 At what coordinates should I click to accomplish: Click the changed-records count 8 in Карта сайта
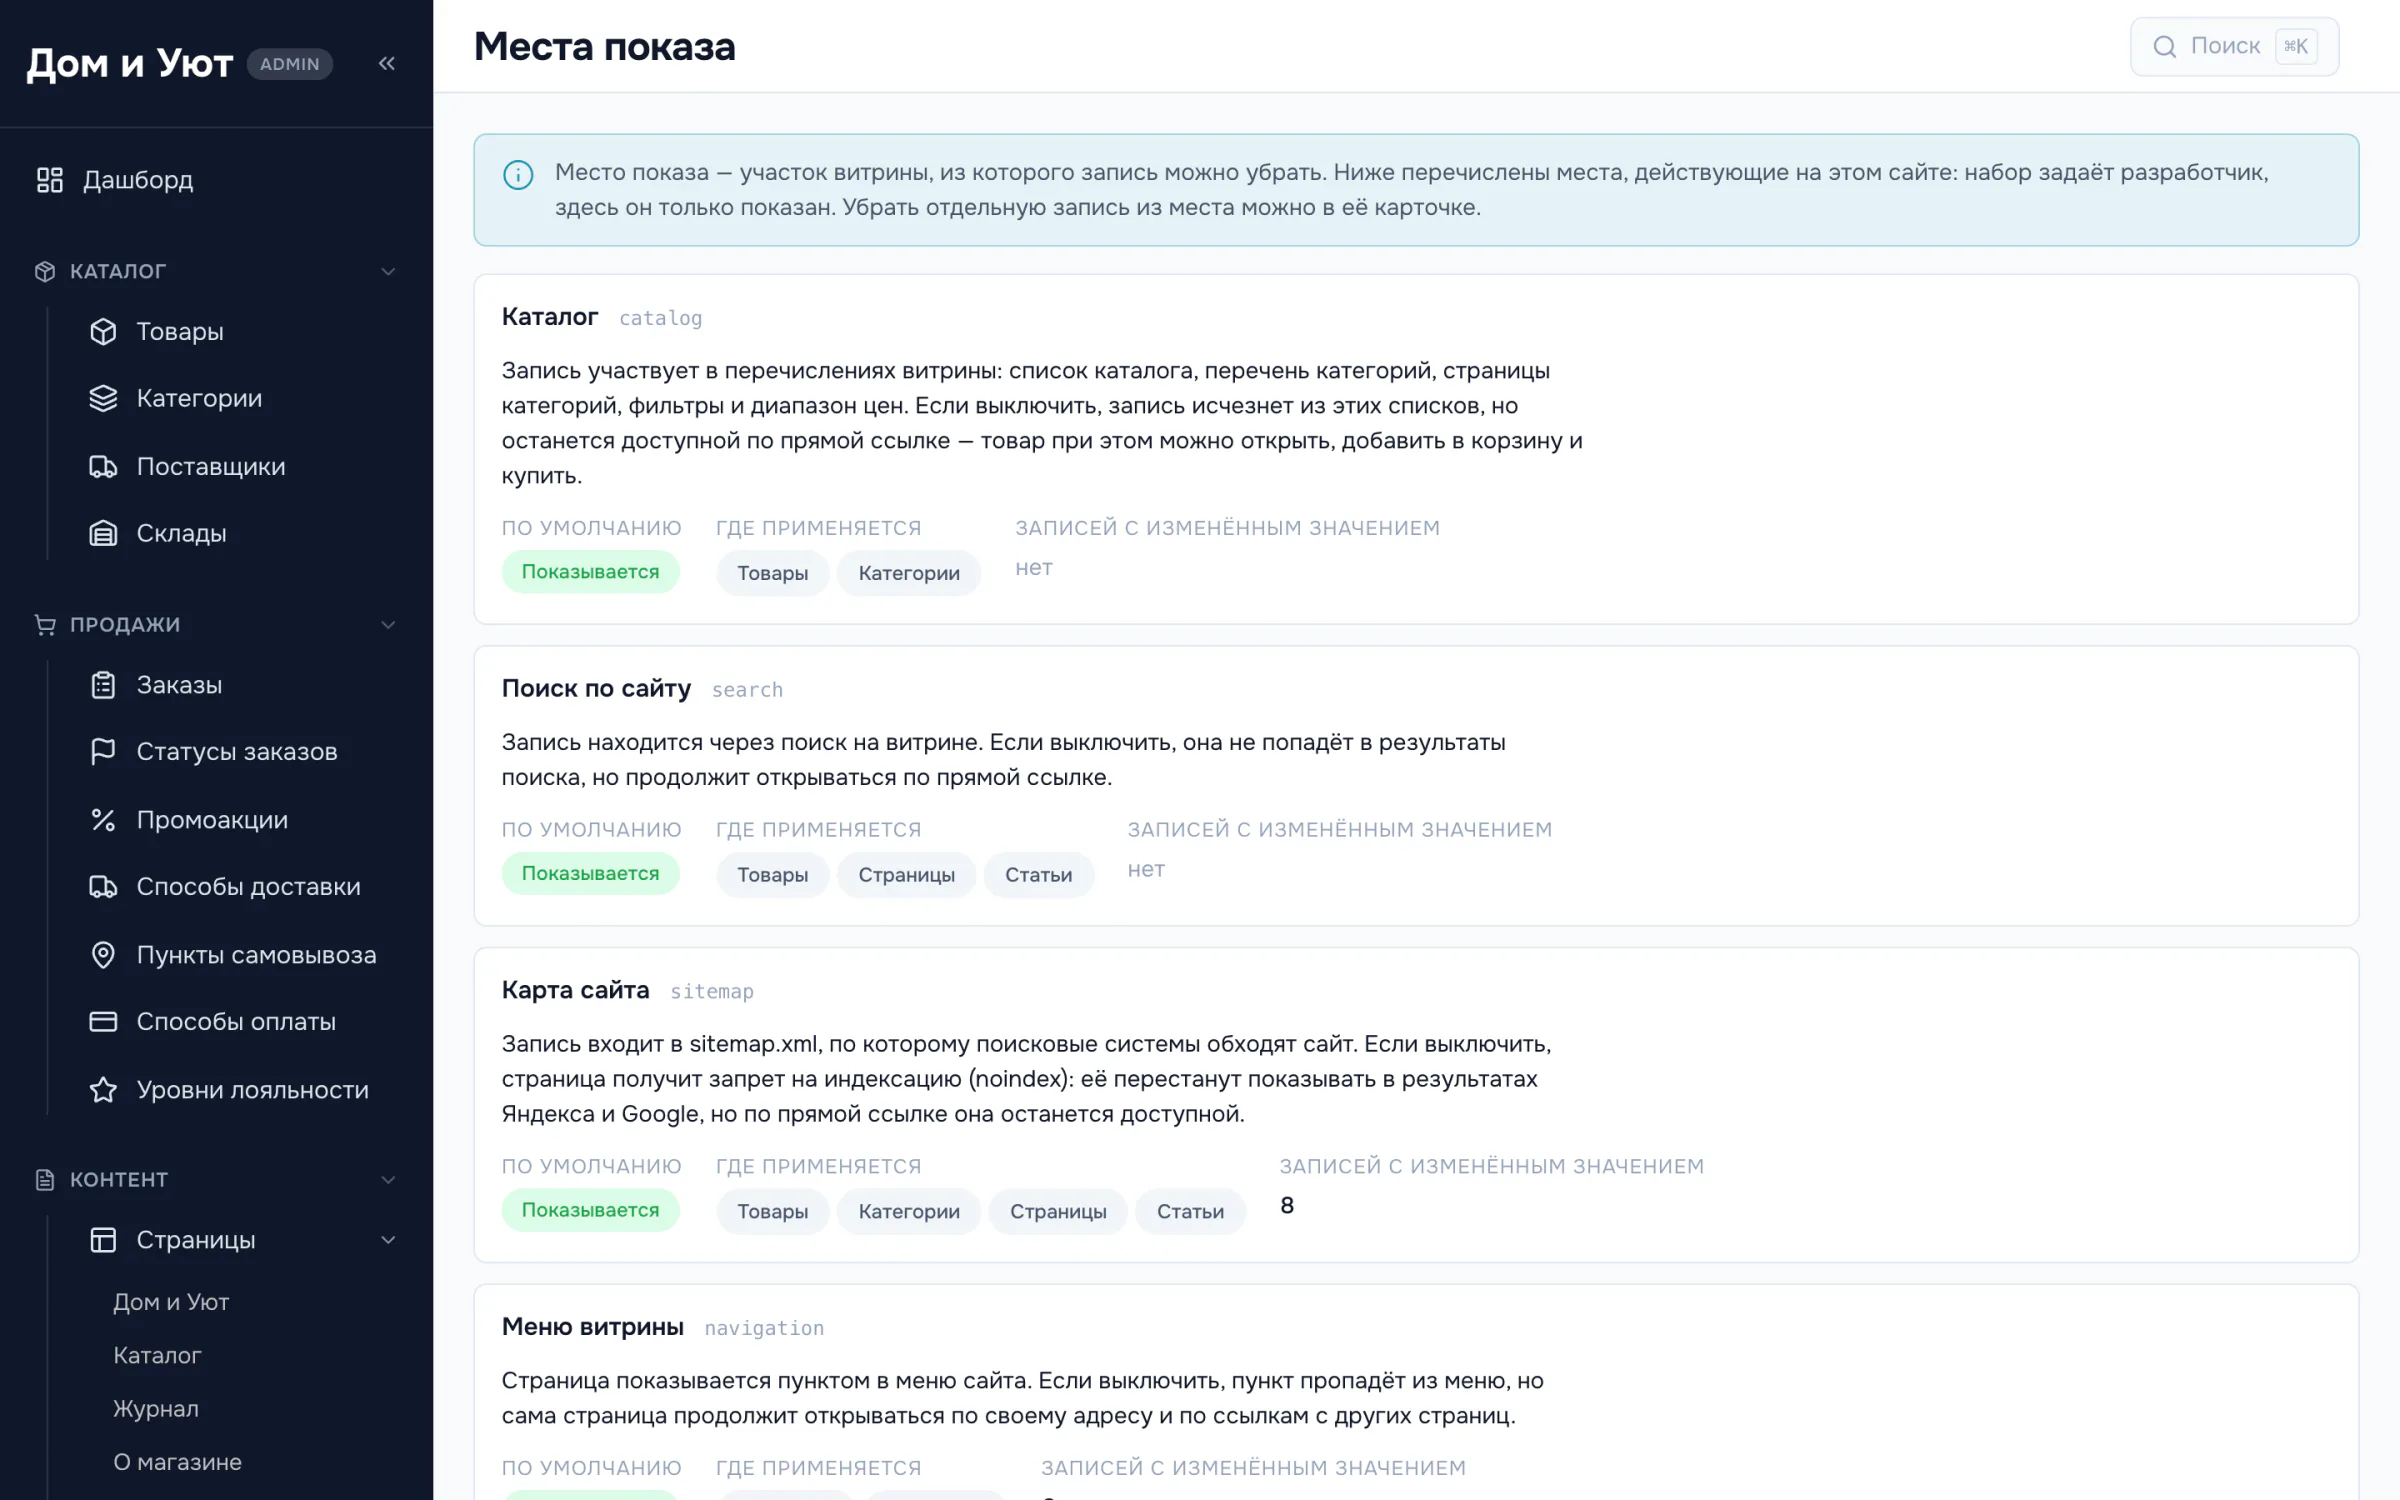(1287, 1206)
